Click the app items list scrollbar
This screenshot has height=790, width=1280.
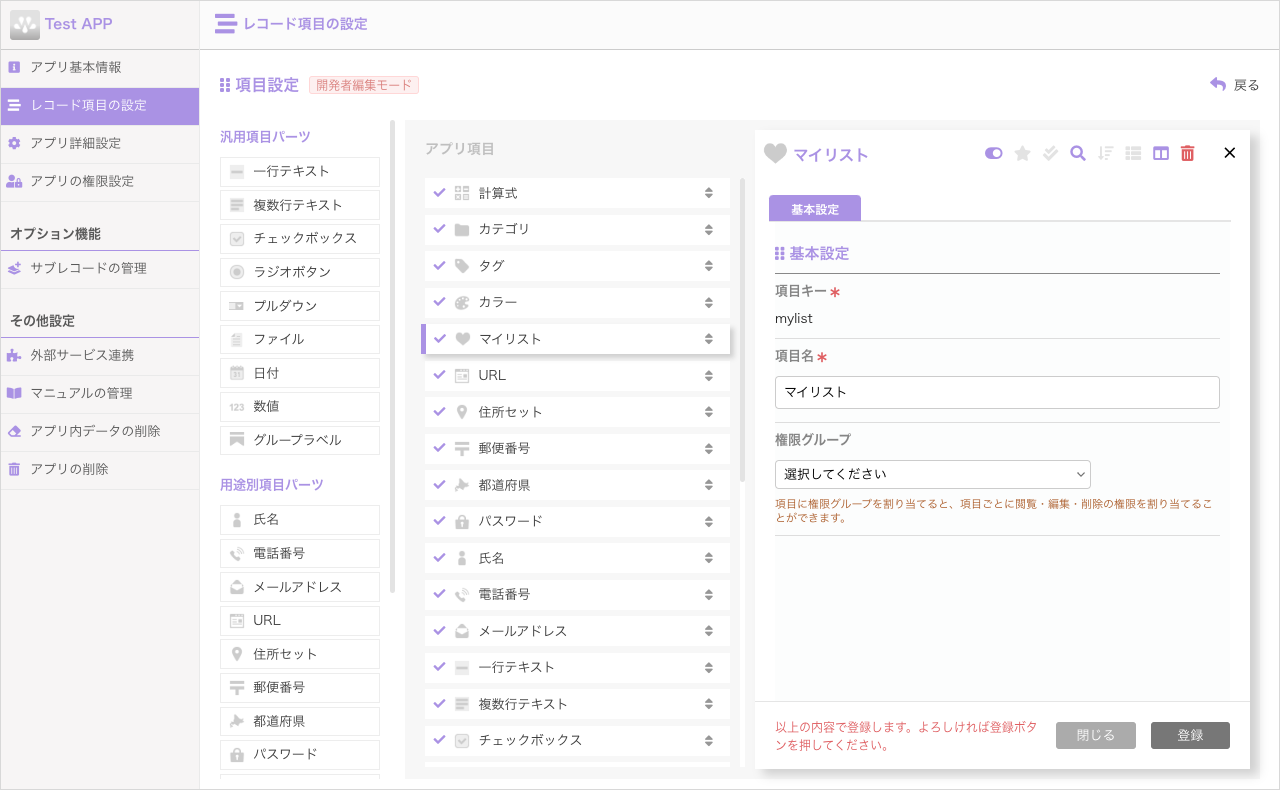point(742,330)
